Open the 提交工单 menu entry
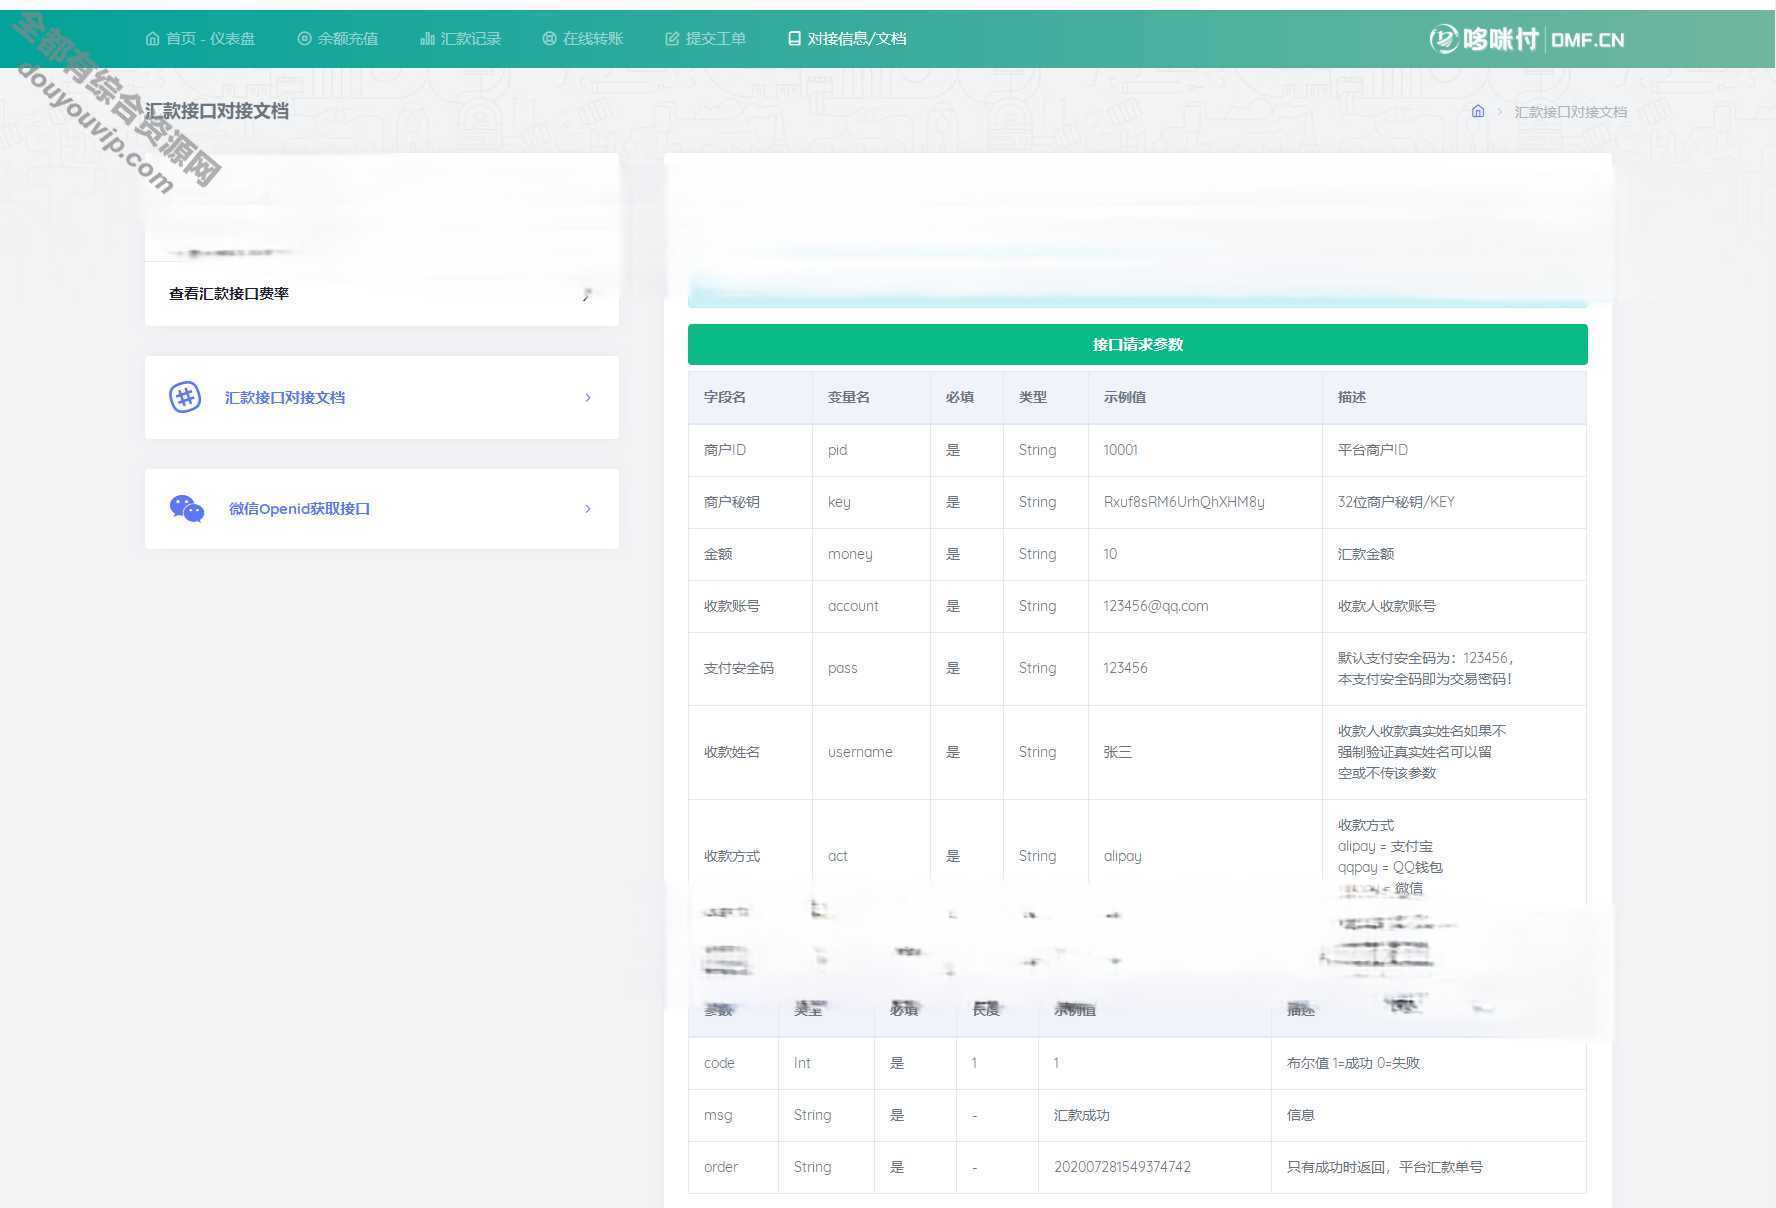The height and width of the screenshot is (1208, 1776). click(x=706, y=39)
